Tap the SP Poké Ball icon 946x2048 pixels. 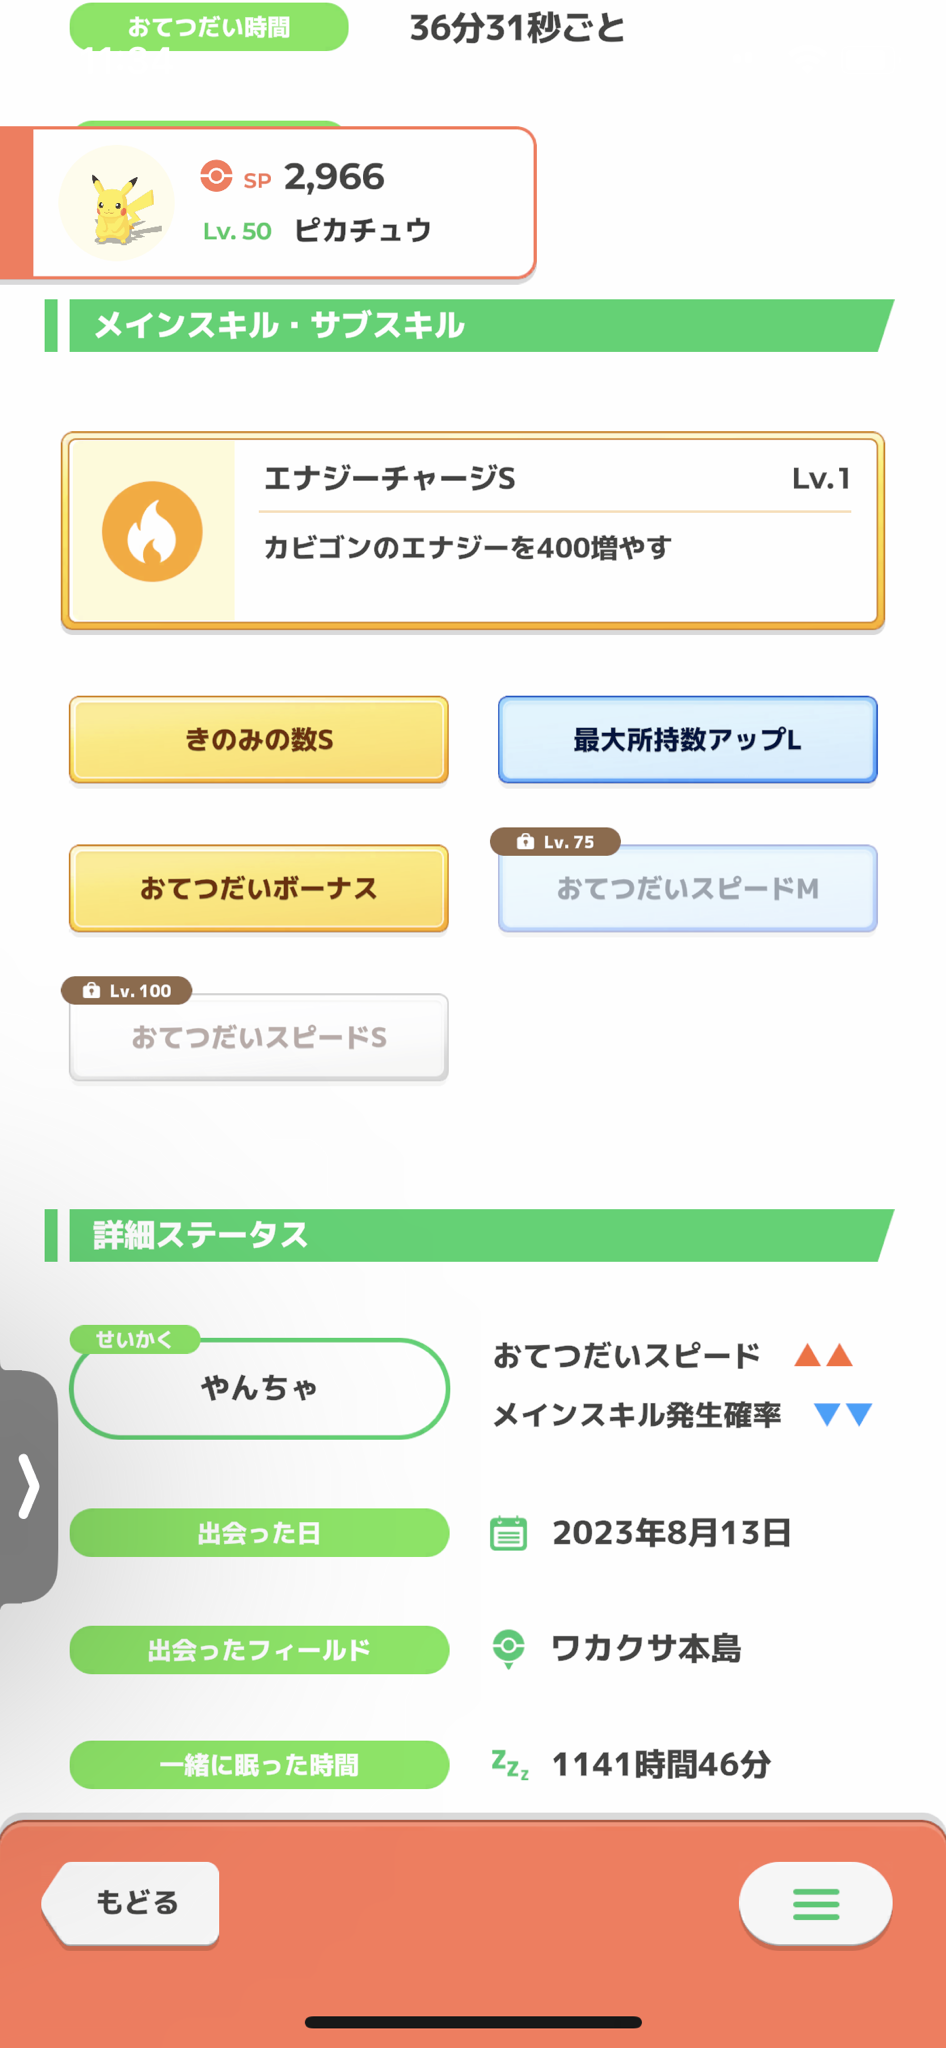pos(216,177)
